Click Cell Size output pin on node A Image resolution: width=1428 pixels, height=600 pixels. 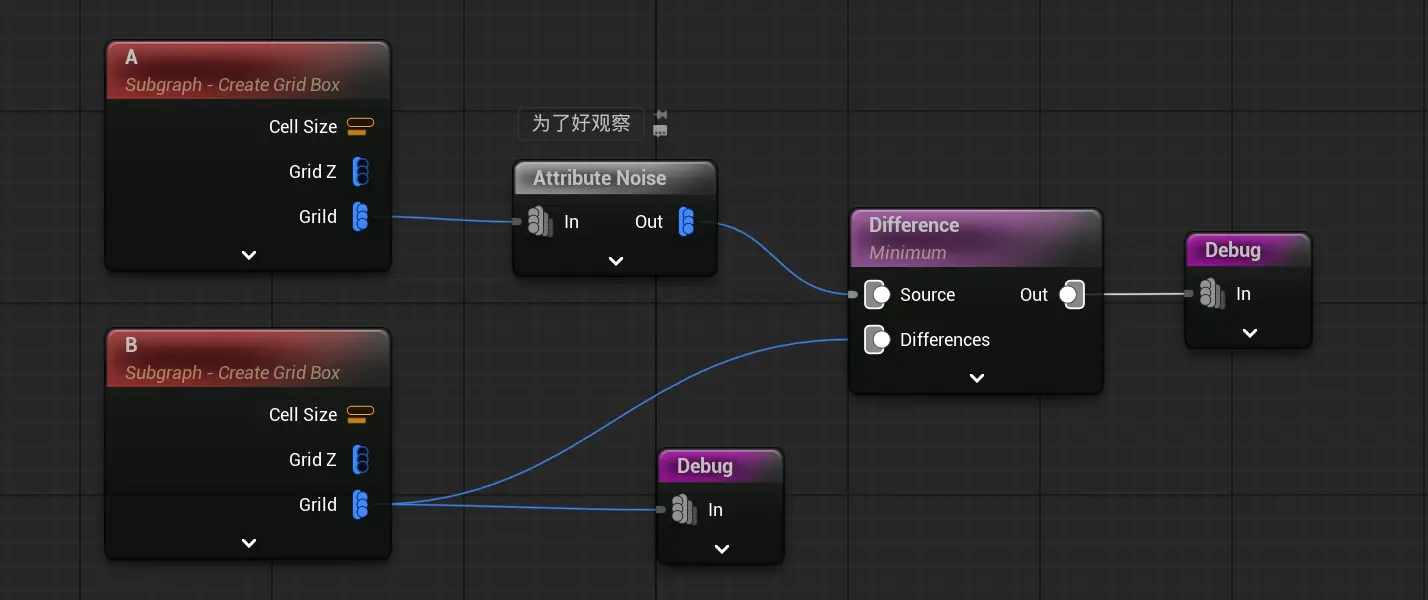(x=360, y=127)
